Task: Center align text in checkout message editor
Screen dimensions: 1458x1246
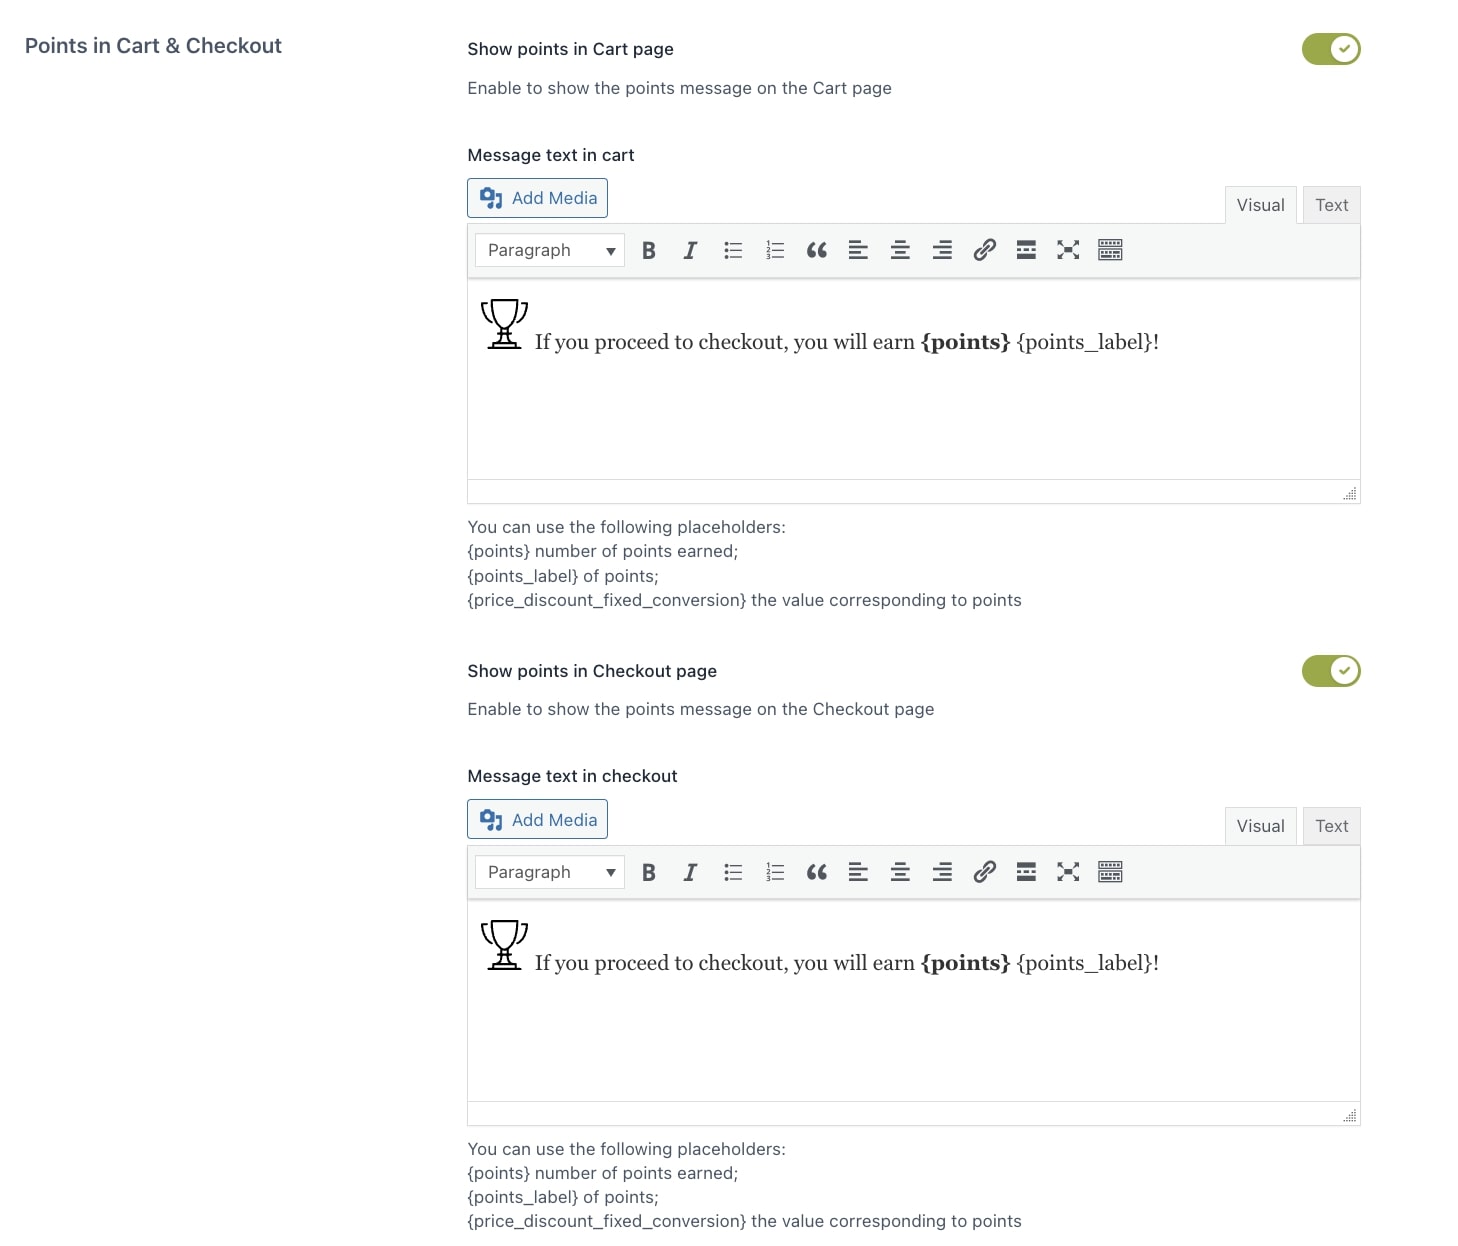Action: pyautogui.click(x=900, y=872)
